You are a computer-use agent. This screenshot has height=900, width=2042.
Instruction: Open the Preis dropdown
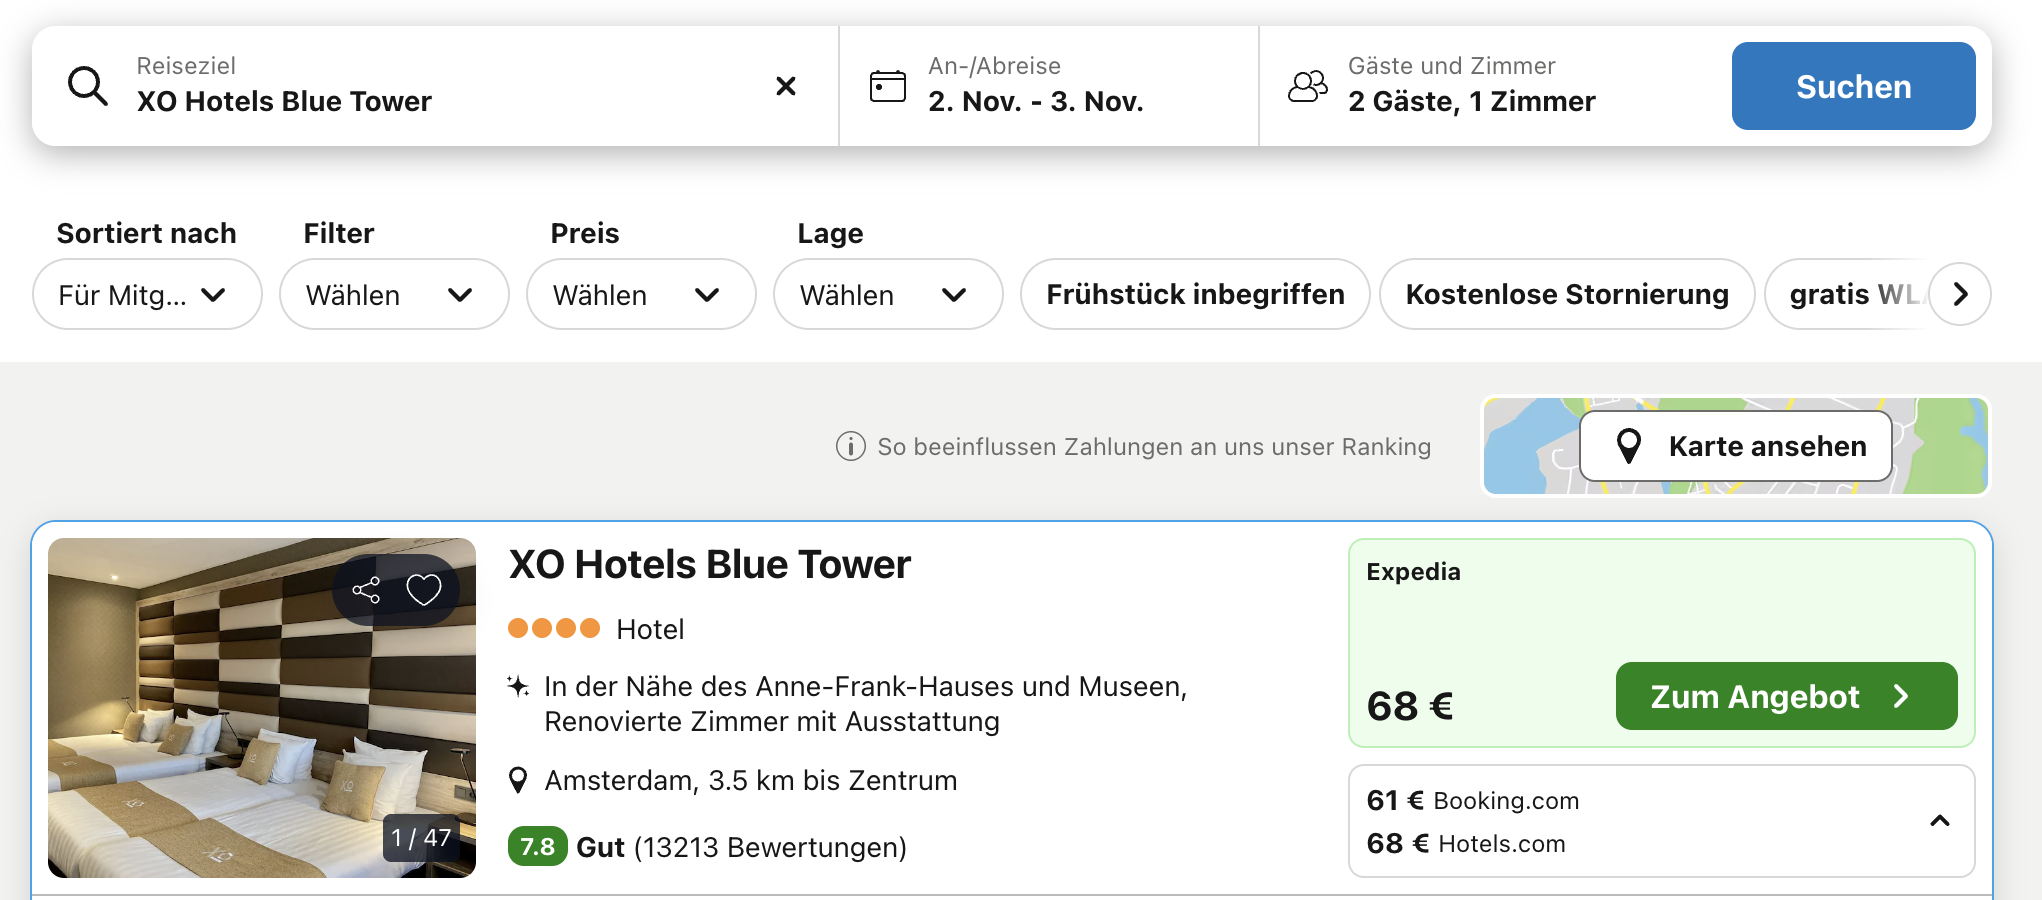(640, 294)
